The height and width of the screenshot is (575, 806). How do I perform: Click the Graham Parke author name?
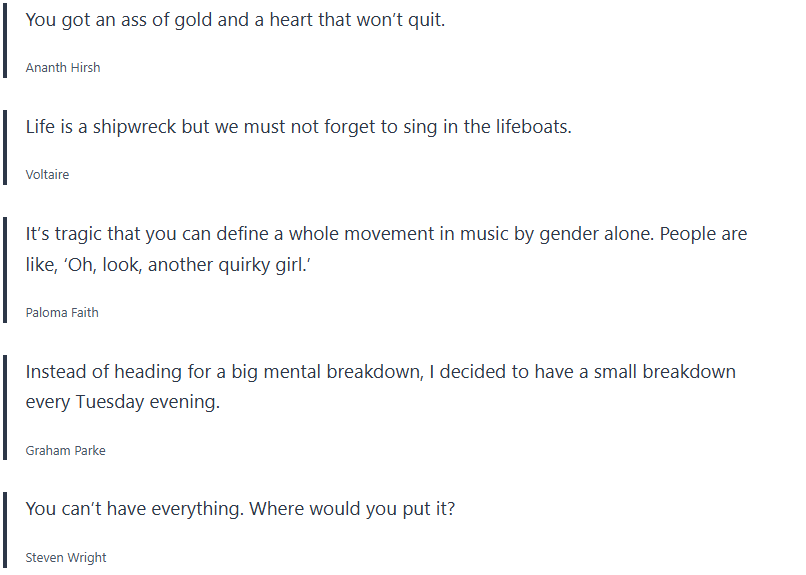[x=65, y=451]
